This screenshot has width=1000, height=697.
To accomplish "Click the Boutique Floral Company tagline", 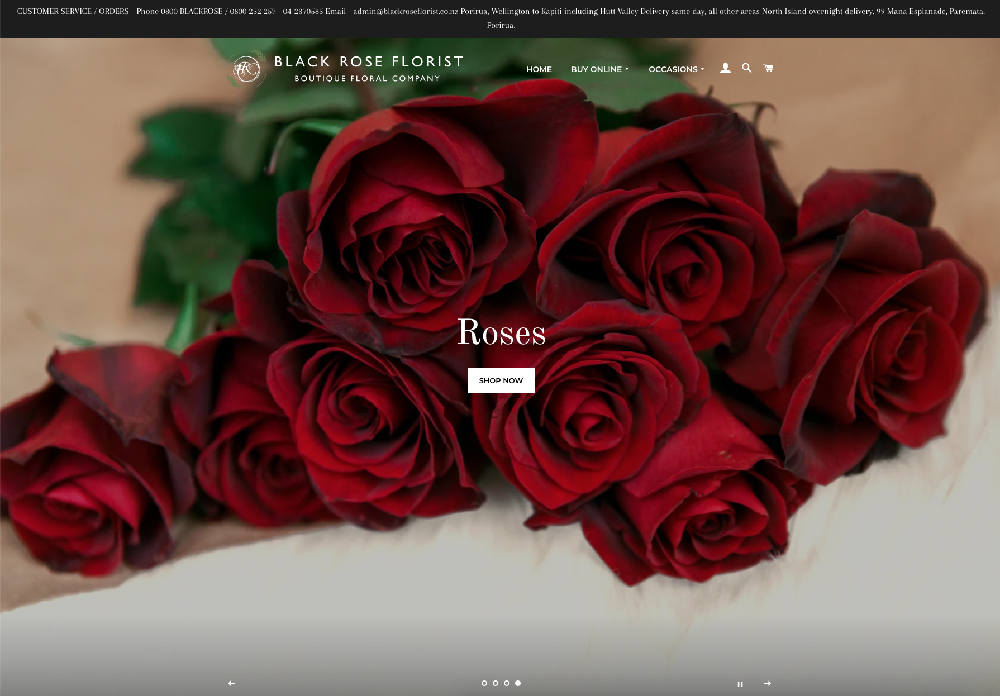I will 367,78.
